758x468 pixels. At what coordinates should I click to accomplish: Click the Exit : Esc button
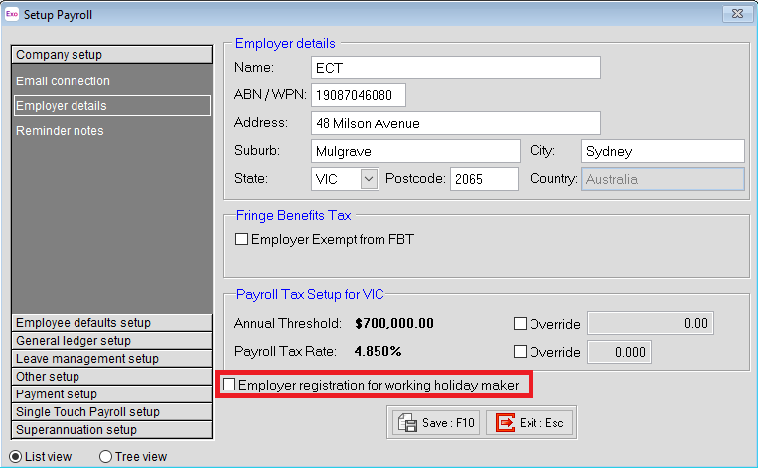coord(529,423)
